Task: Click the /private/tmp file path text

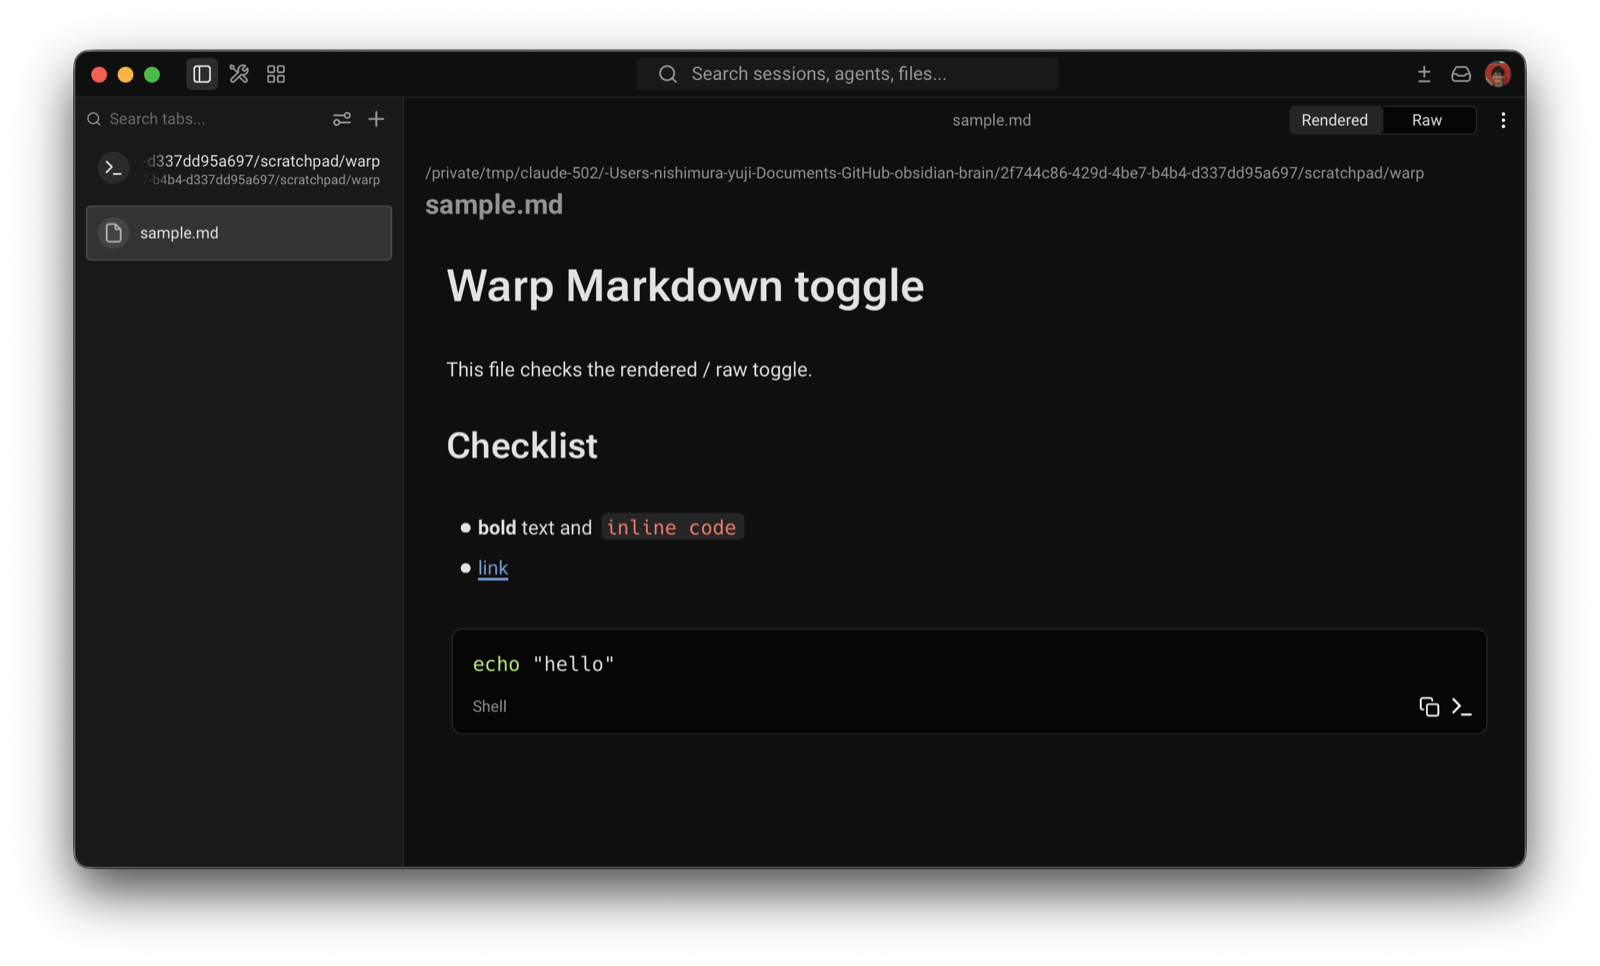Action: (924, 173)
